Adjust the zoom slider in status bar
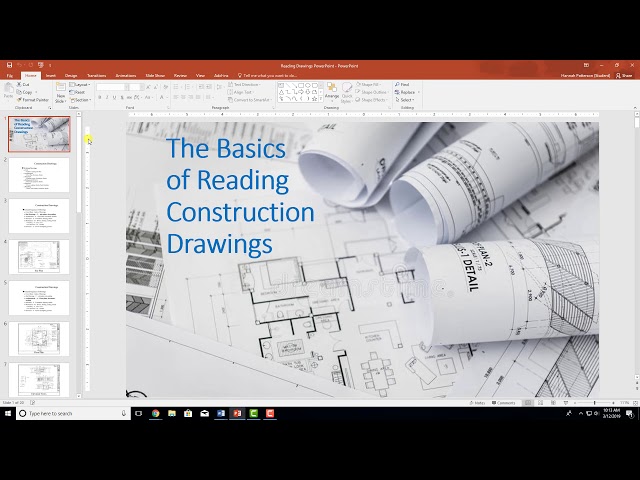640x480 pixels. coord(594,403)
